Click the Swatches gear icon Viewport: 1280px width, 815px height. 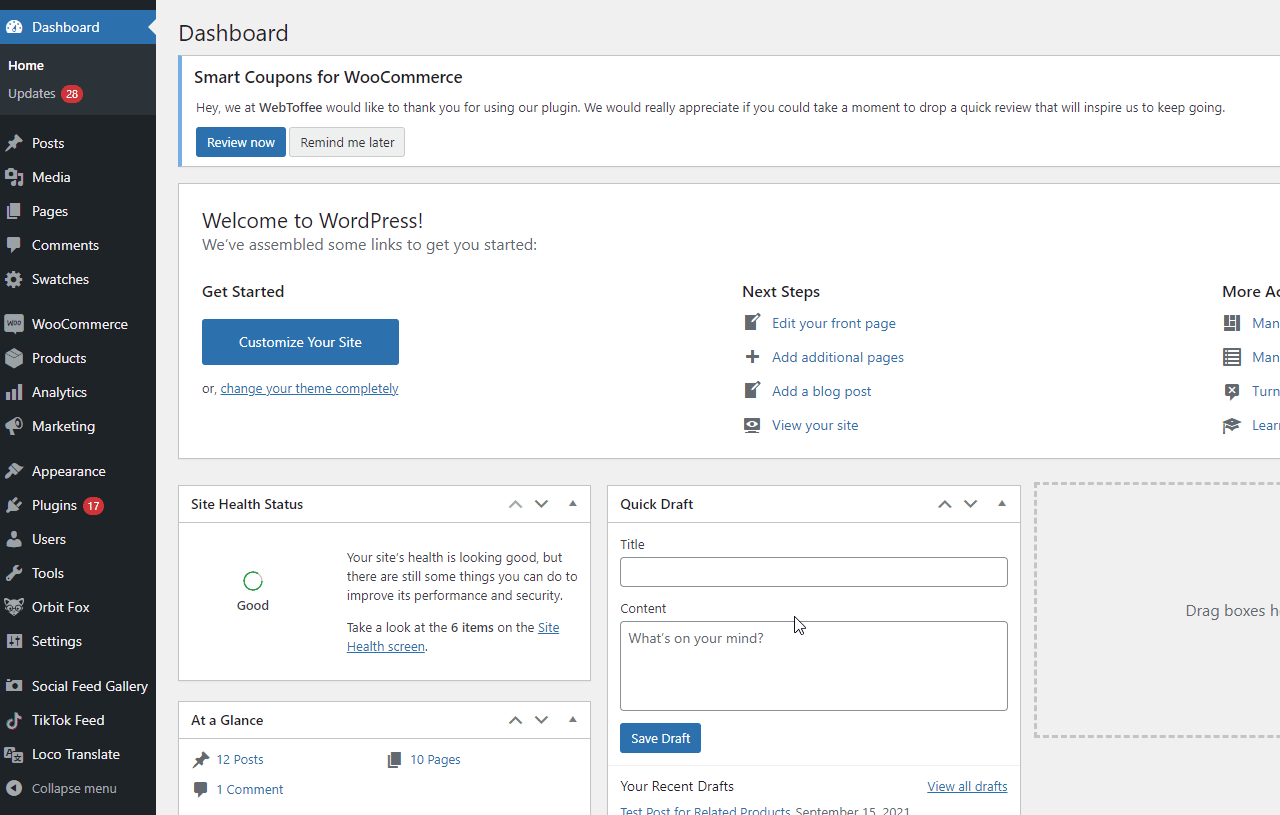(14, 279)
